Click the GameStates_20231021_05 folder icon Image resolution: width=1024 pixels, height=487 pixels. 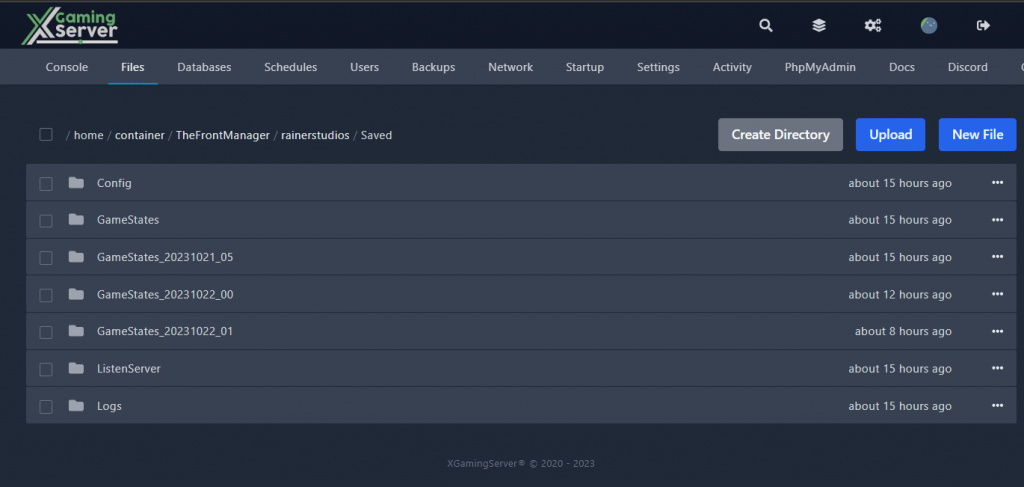(x=76, y=257)
